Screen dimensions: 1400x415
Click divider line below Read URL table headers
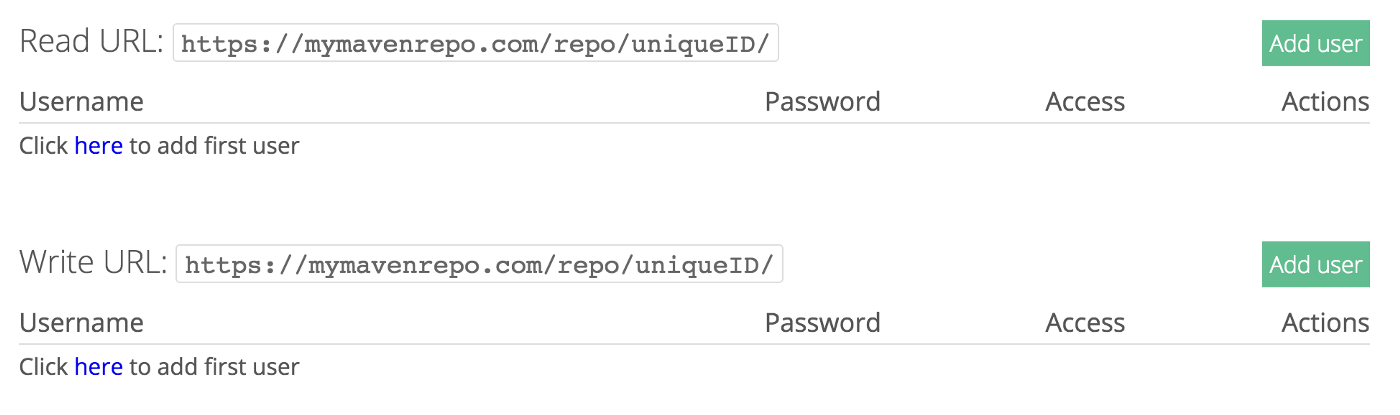694,123
